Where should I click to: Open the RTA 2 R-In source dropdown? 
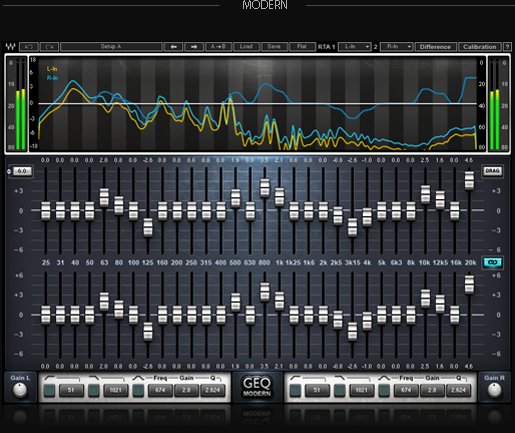tap(396, 47)
